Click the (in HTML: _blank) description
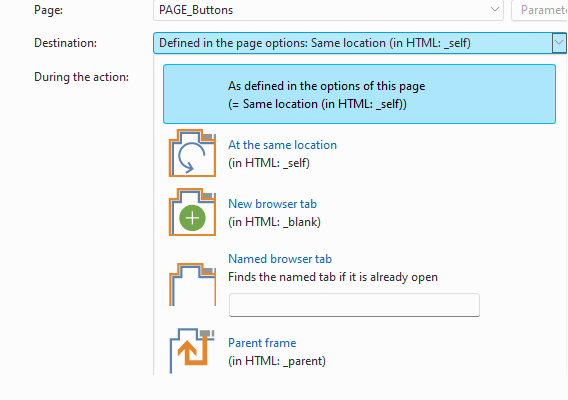This screenshot has width=568, height=400. tap(274, 222)
